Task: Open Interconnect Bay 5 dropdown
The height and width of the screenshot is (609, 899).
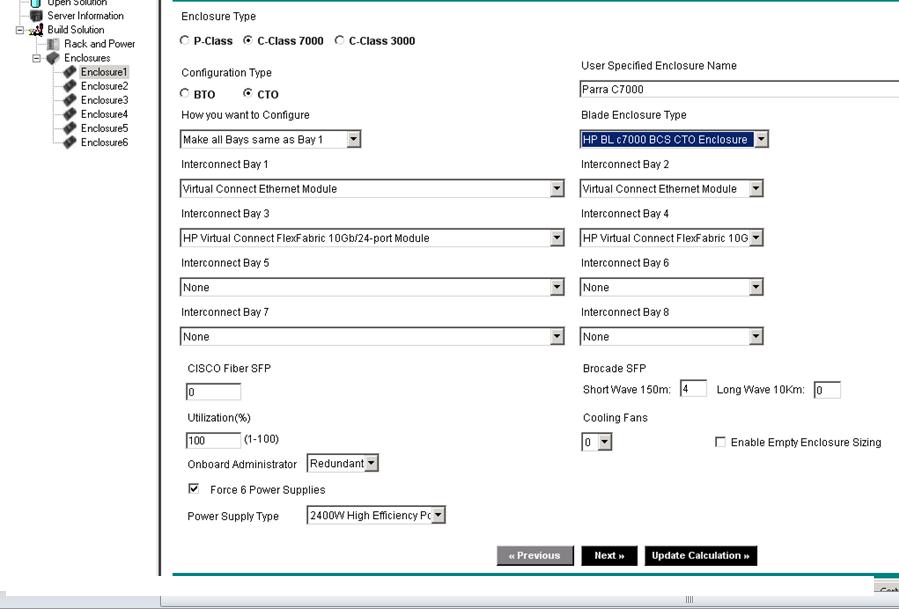Action: (x=372, y=287)
